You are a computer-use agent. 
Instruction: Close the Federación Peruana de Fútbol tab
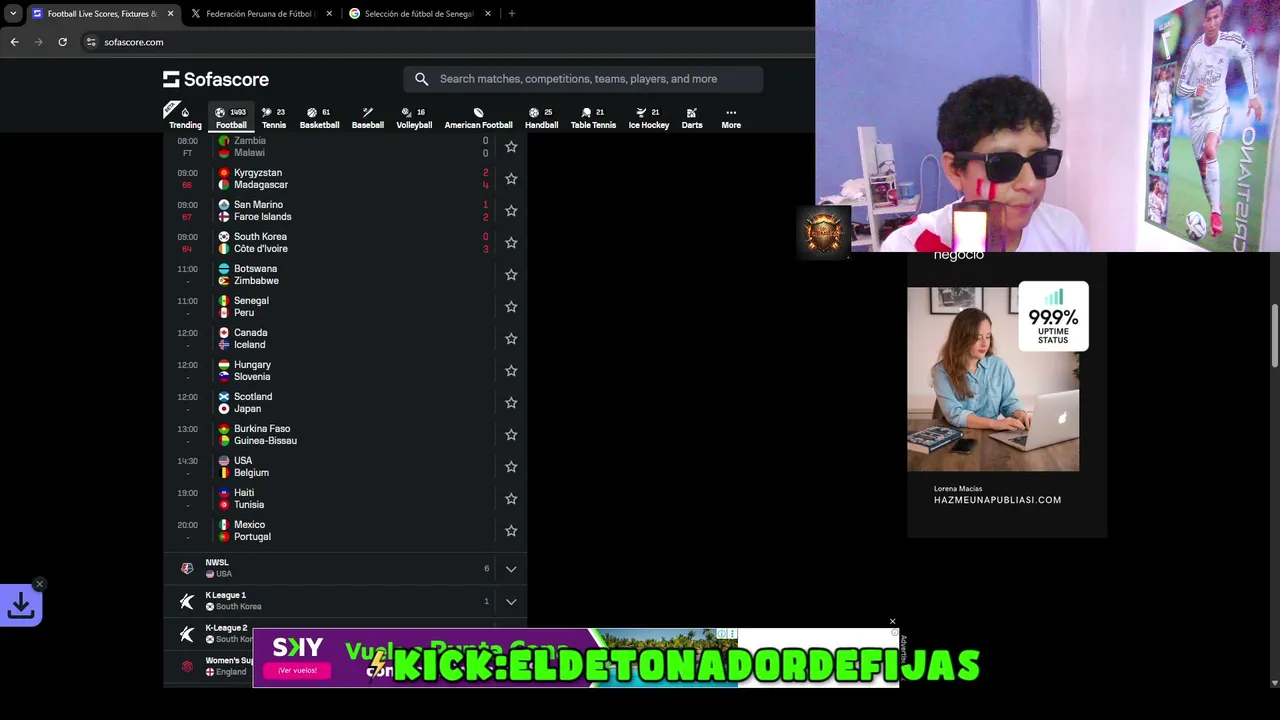tap(329, 14)
